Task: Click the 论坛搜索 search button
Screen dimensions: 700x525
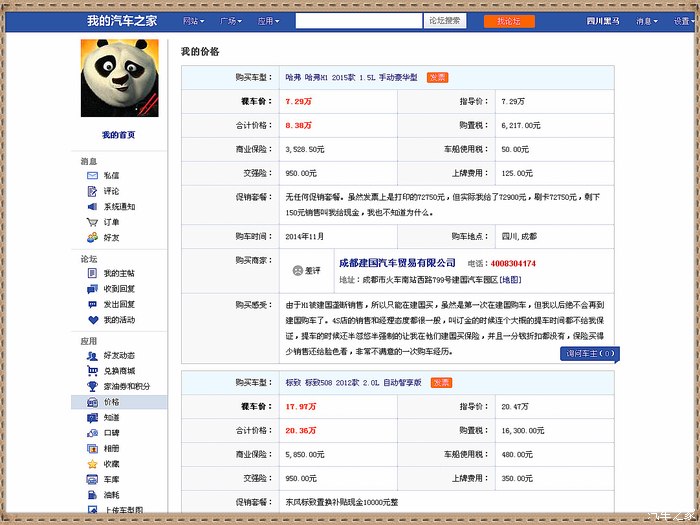Action: pyautogui.click(x=445, y=21)
